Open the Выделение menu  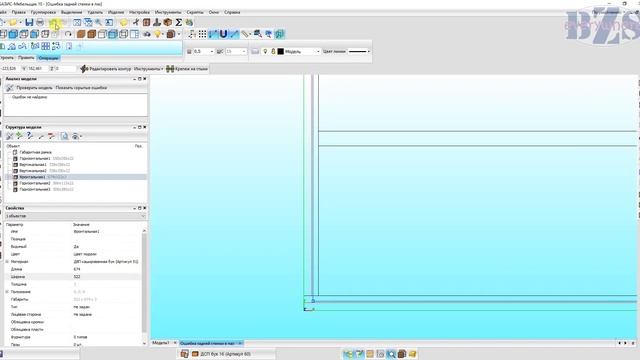71,12
